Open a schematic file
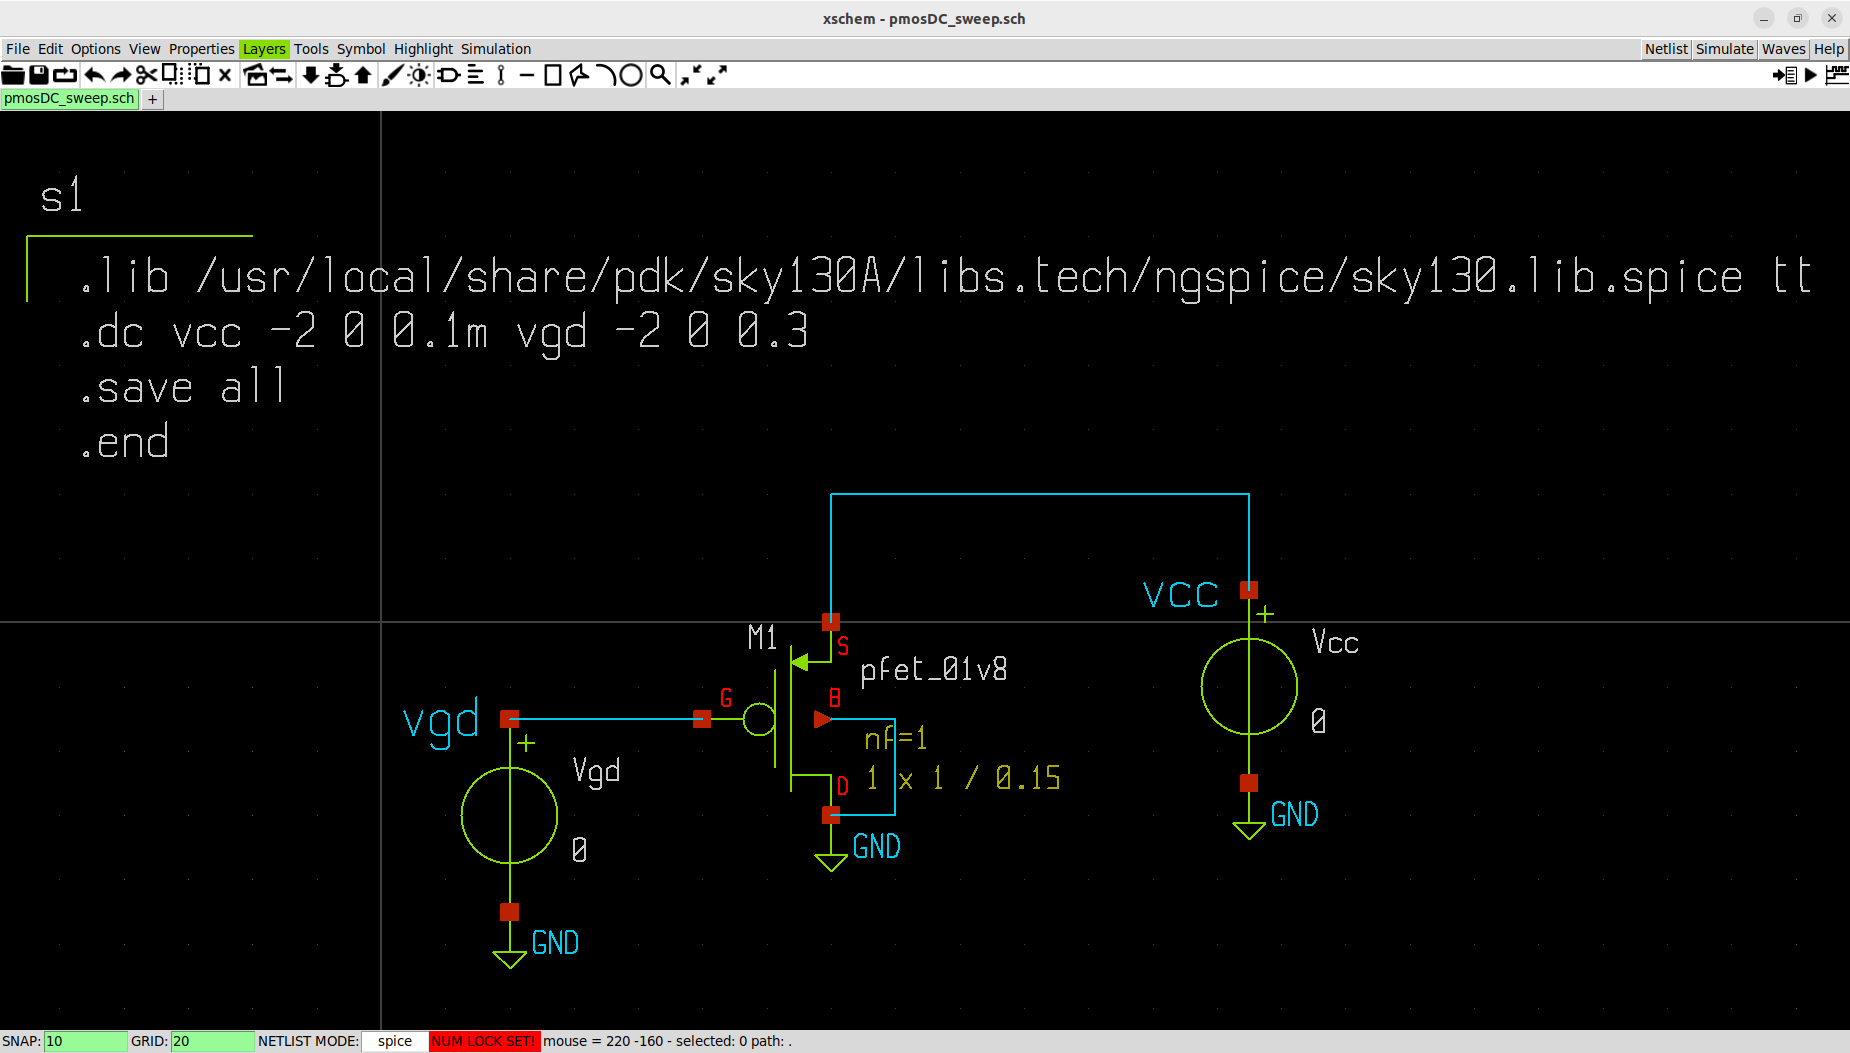The height and width of the screenshot is (1053, 1850). click(13, 74)
